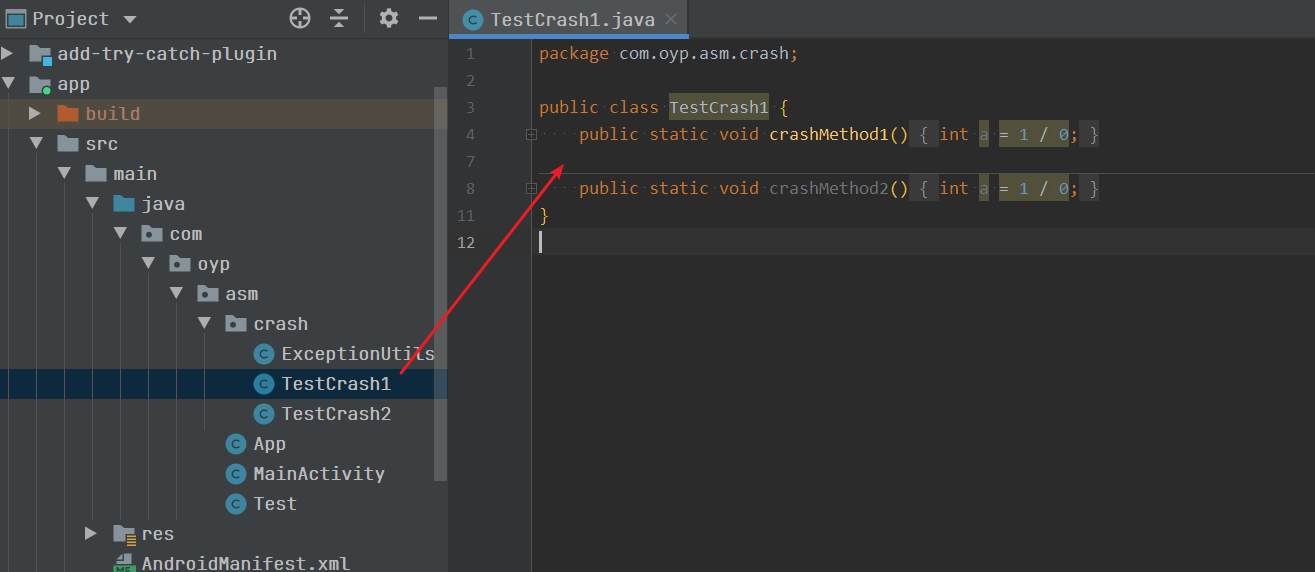Open the App class file
This screenshot has height=572, width=1315.
pos(269,444)
